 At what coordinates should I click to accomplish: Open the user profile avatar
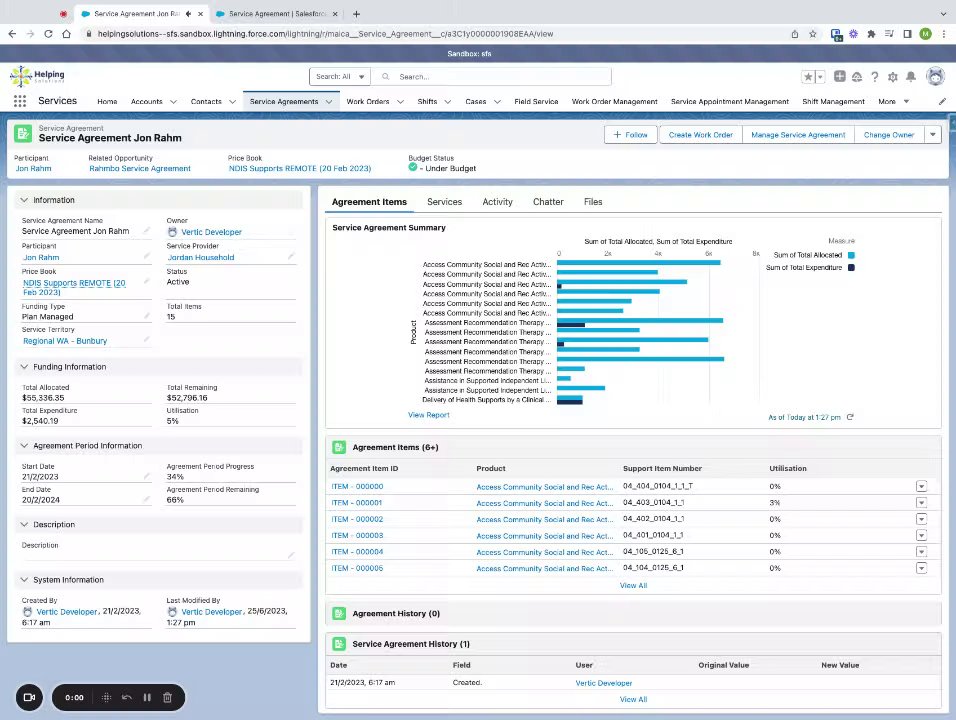click(x=935, y=76)
